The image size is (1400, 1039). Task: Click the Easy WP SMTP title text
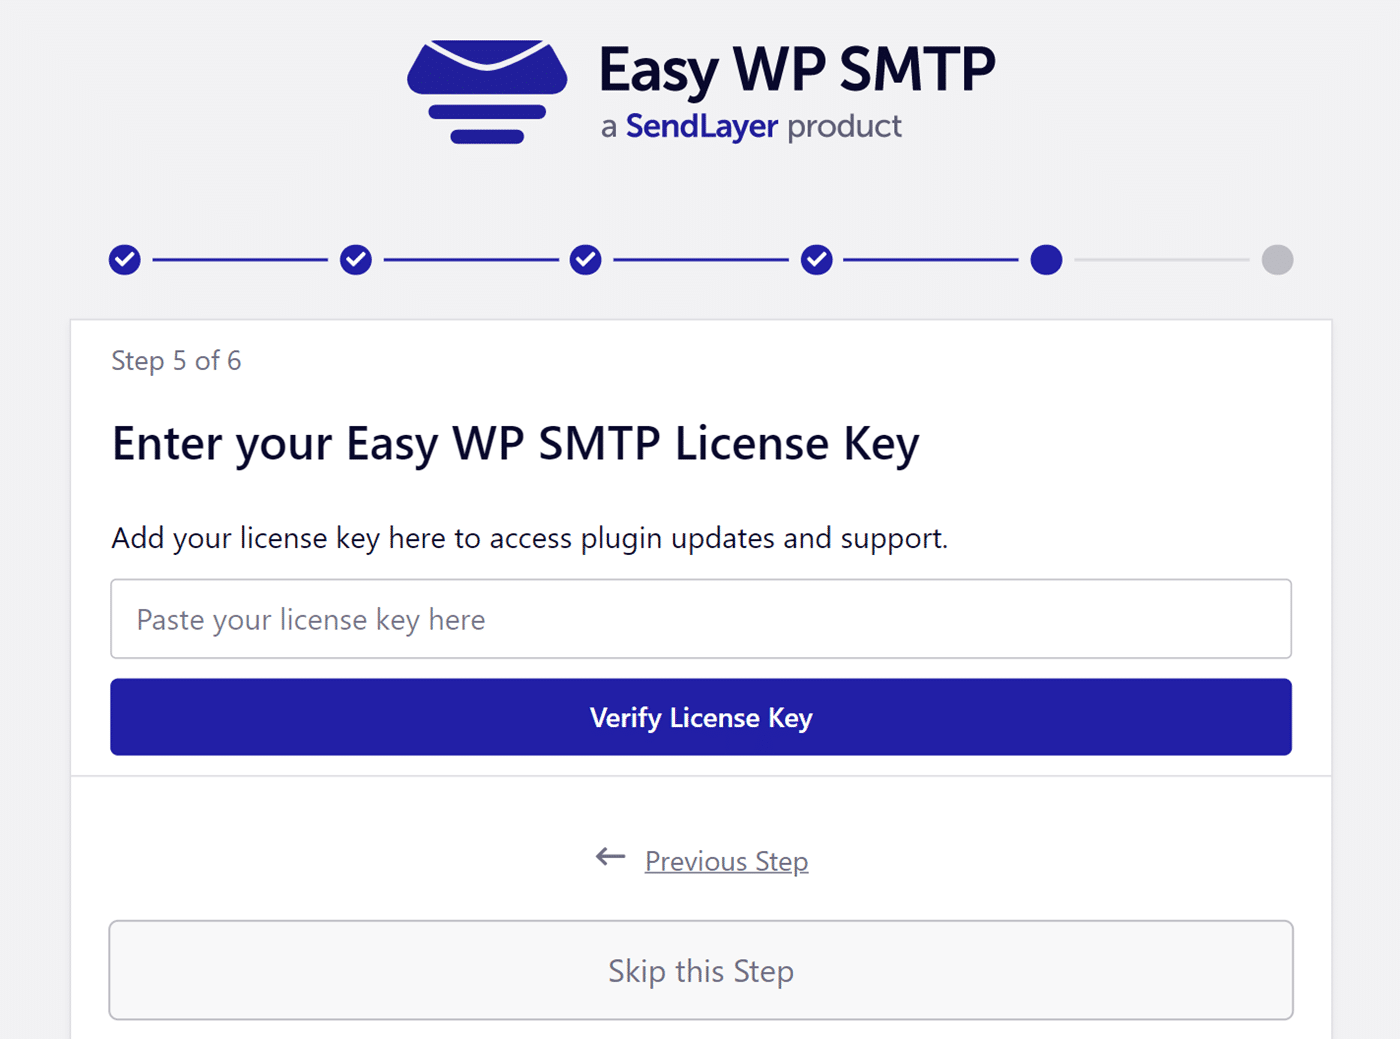(x=796, y=70)
